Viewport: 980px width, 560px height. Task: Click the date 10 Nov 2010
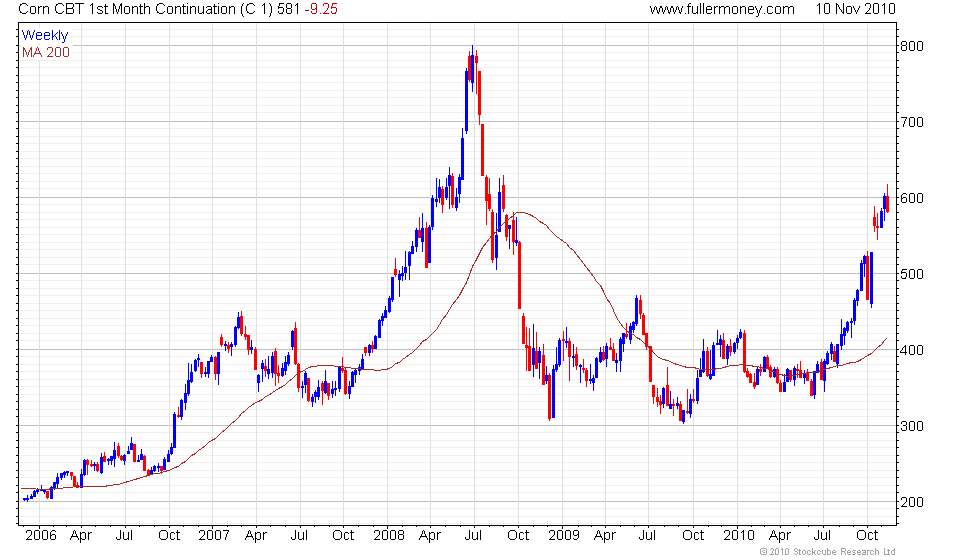click(856, 9)
